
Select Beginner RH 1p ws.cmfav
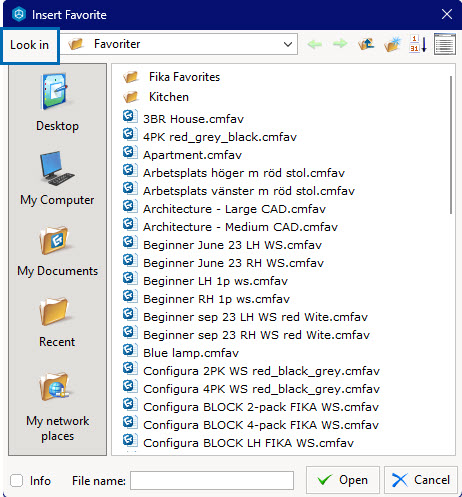click(x=216, y=299)
